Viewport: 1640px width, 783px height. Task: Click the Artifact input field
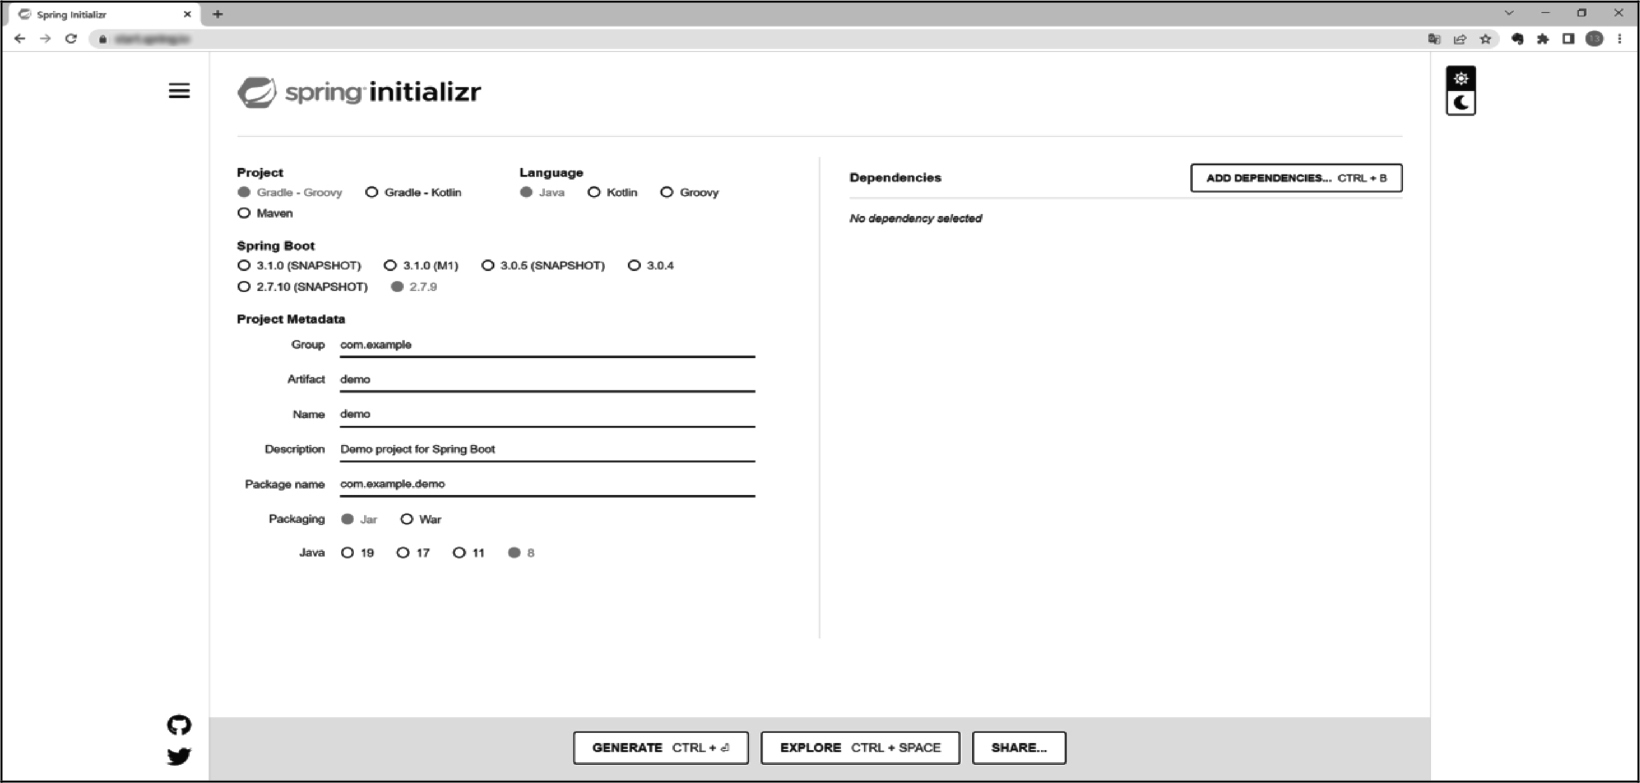pos(547,380)
